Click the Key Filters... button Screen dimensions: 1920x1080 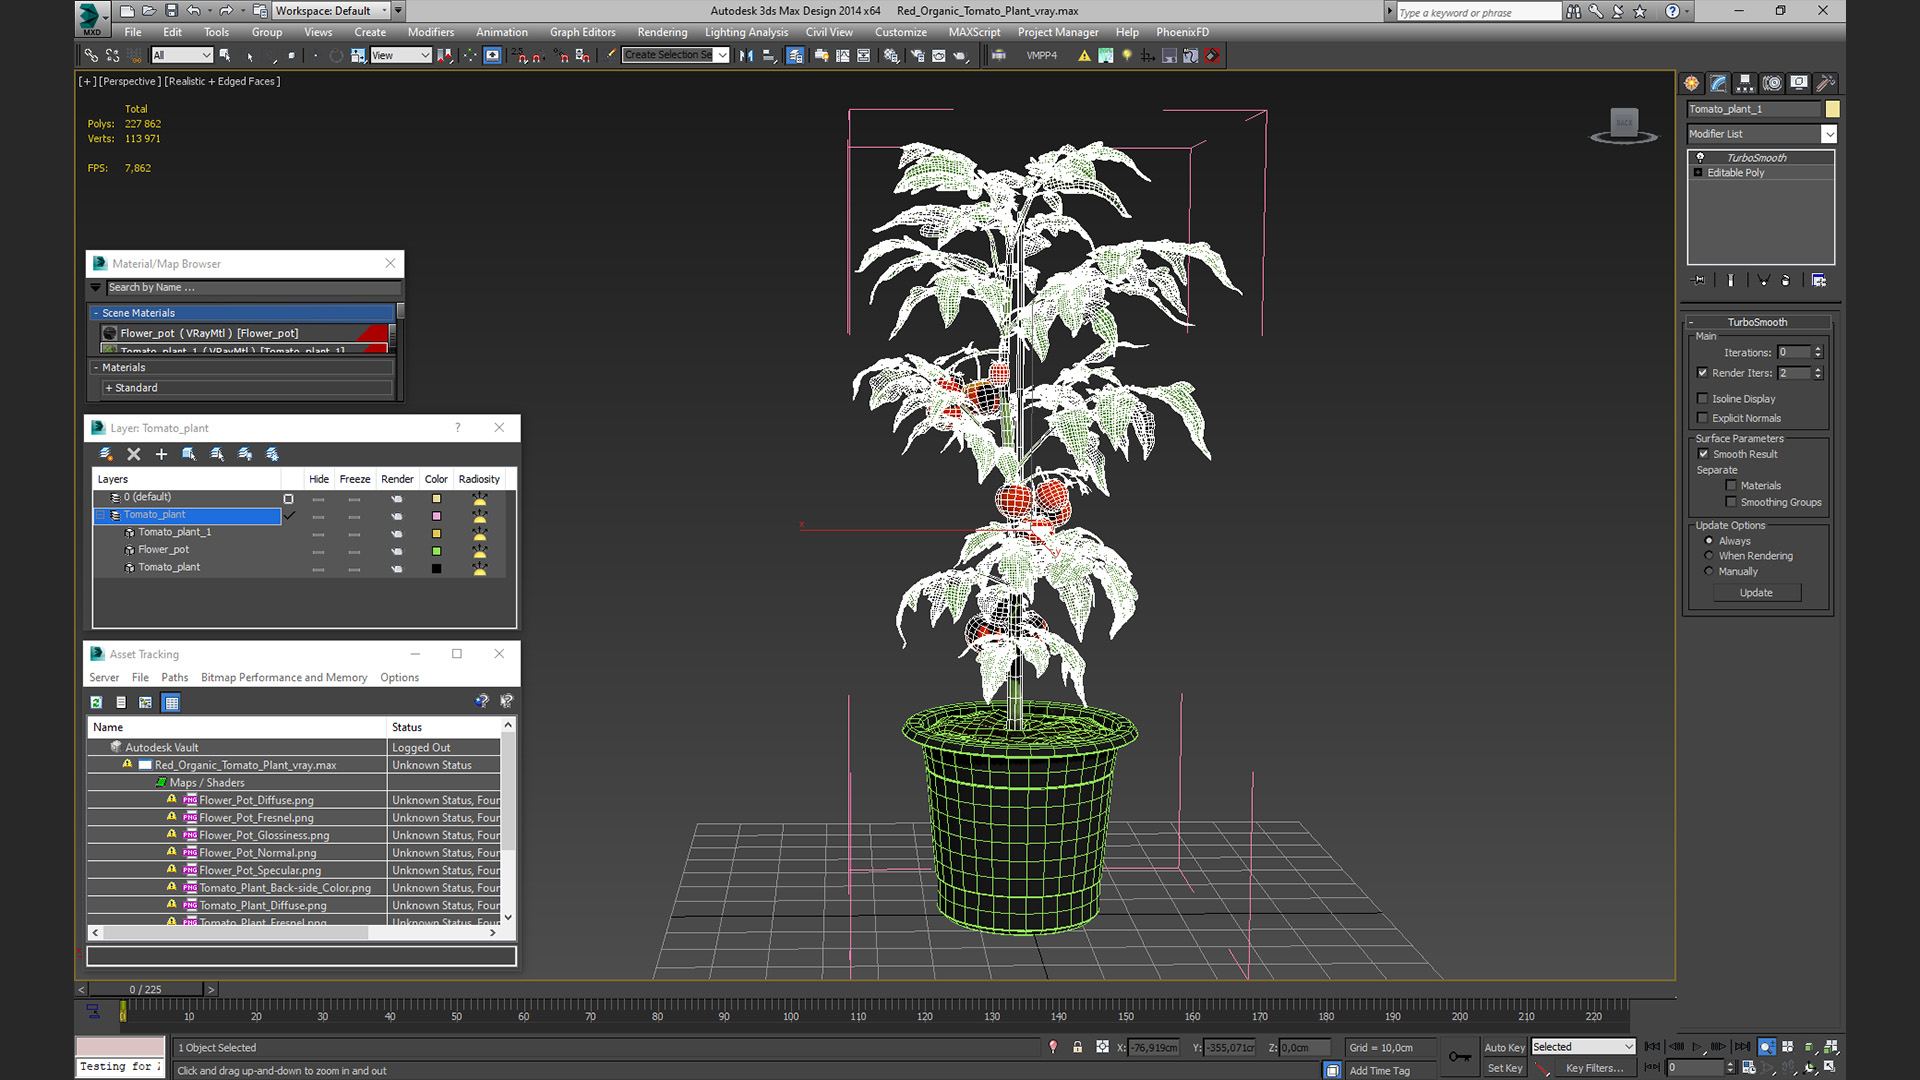(x=1594, y=1068)
